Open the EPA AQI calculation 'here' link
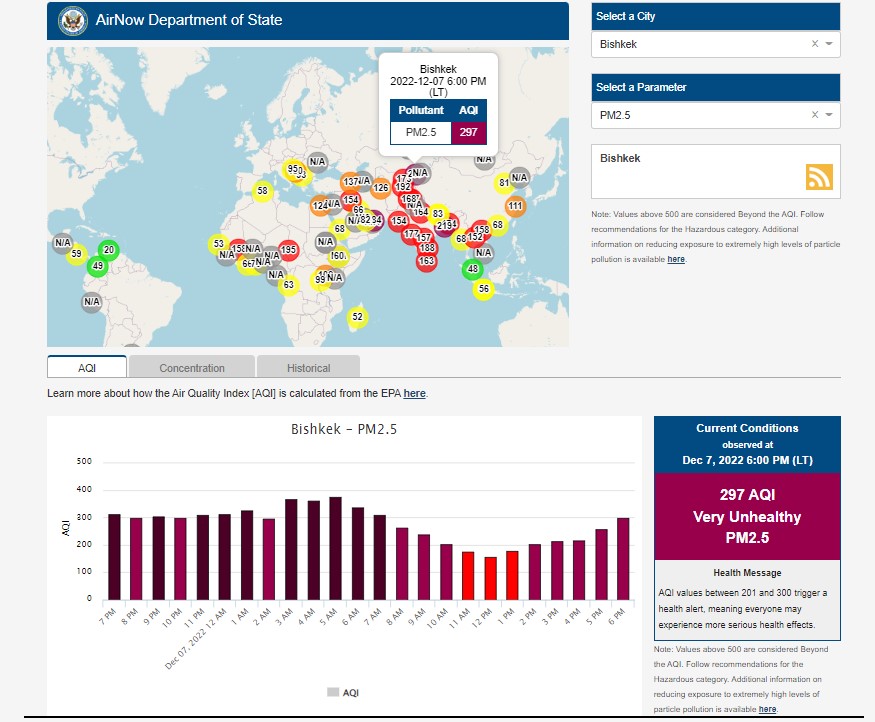 pos(414,394)
